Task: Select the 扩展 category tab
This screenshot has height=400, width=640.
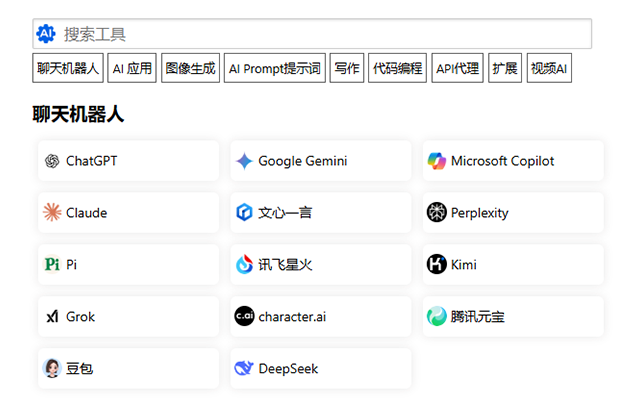Action: pos(505,68)
